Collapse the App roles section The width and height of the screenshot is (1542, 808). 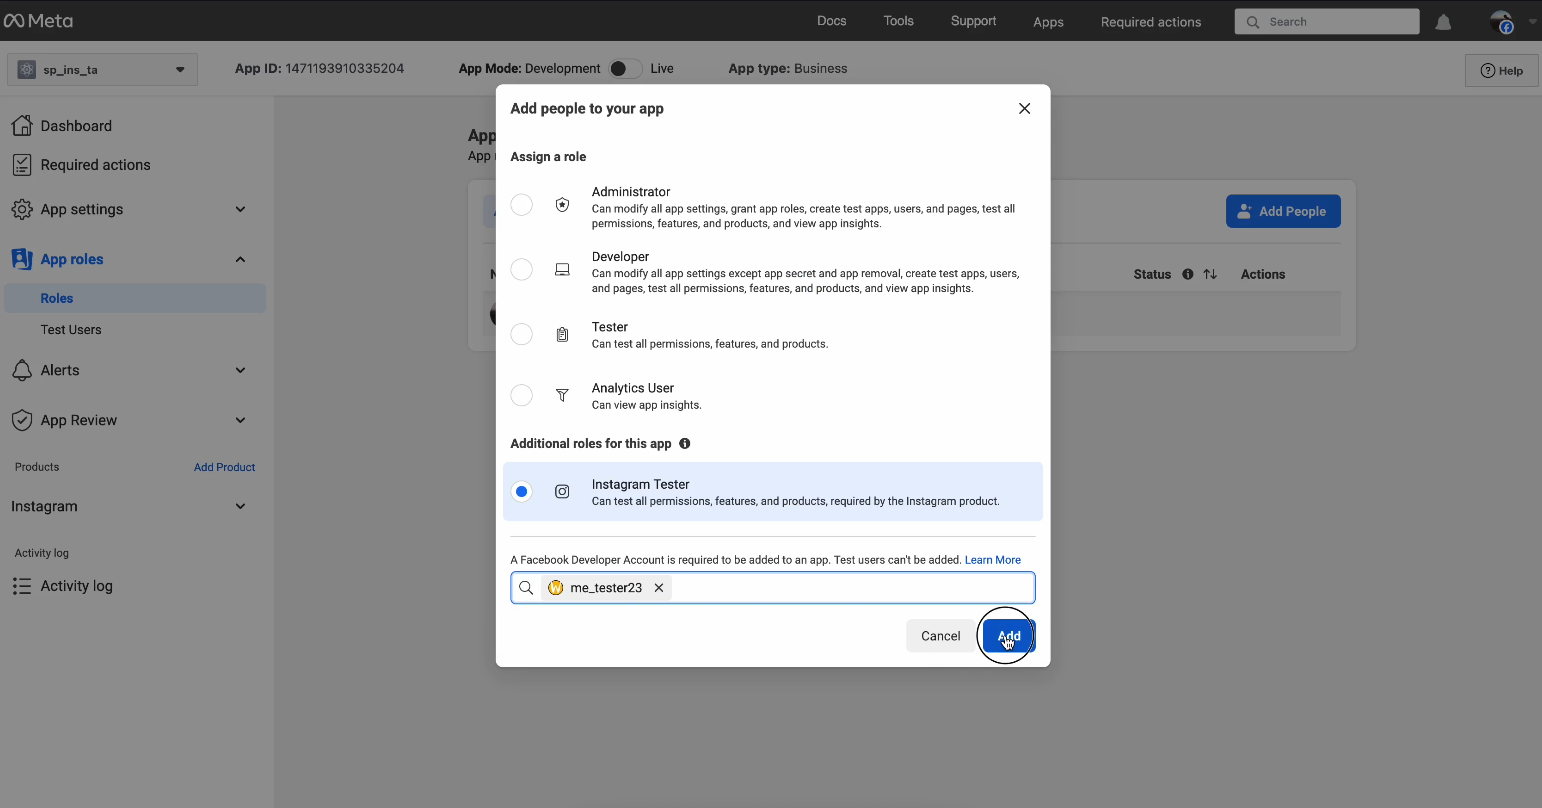pyautogui.click(x=240, y=259)
